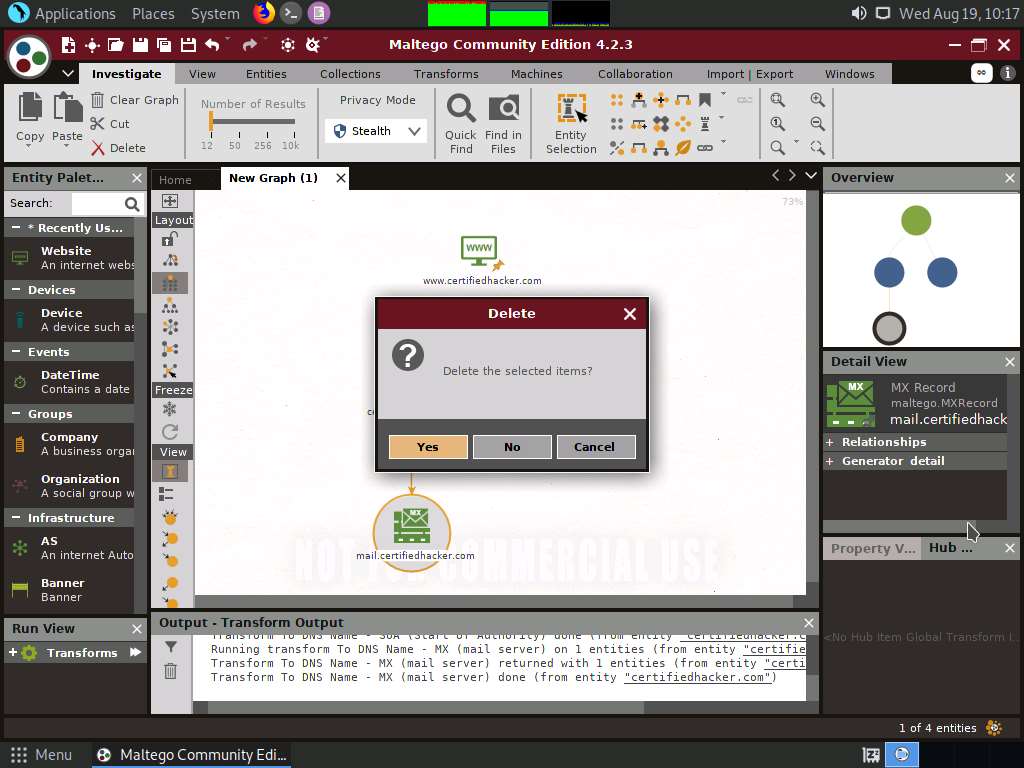
Task: Collapse the Devices palette group
Action: click(16, 289)
